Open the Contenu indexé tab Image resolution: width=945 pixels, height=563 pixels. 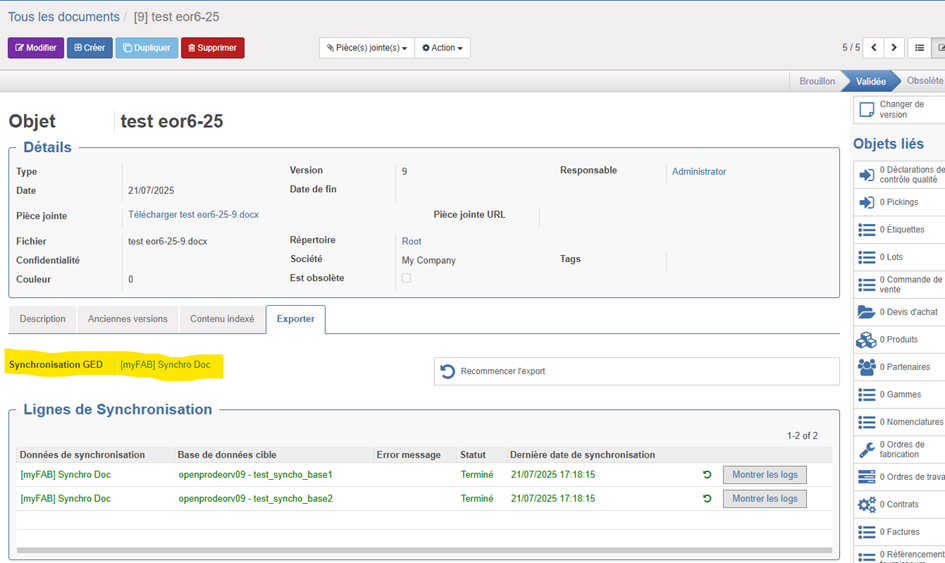pyautogui.click(x=222, y=319)
